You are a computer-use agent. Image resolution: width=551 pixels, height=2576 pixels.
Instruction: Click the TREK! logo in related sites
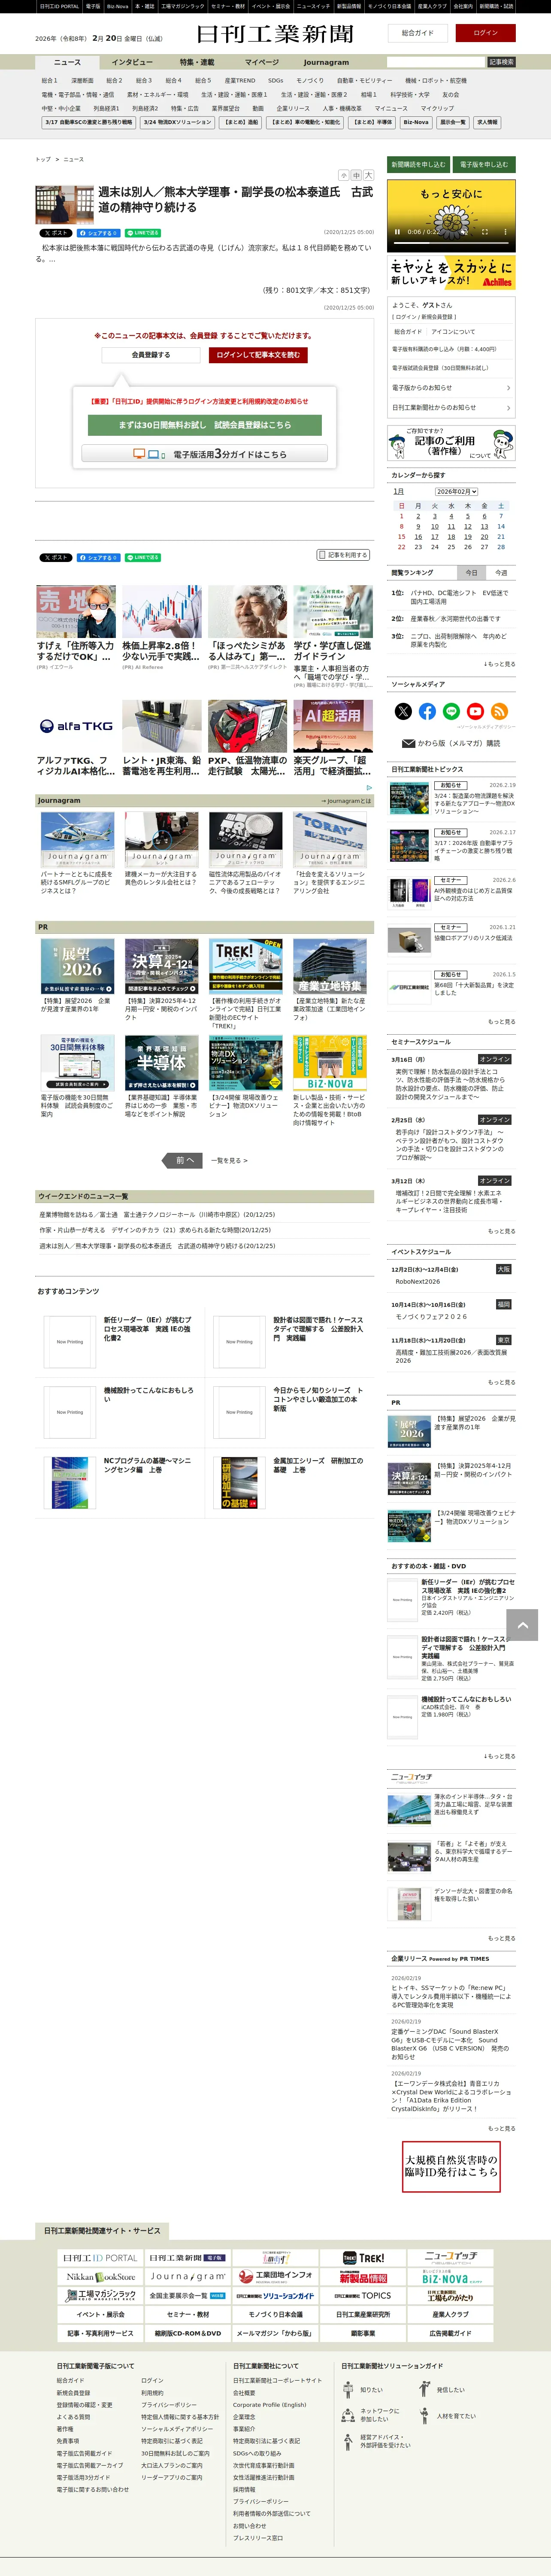(x=364, y=2258)
